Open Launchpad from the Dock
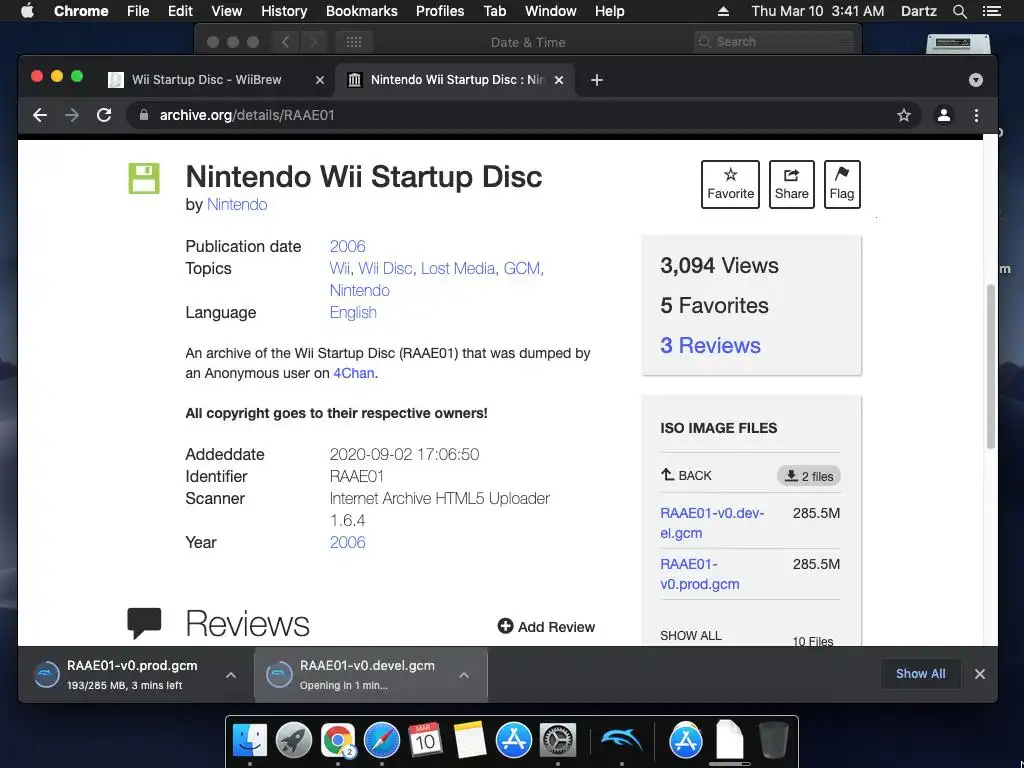 (x=293, y=740)
